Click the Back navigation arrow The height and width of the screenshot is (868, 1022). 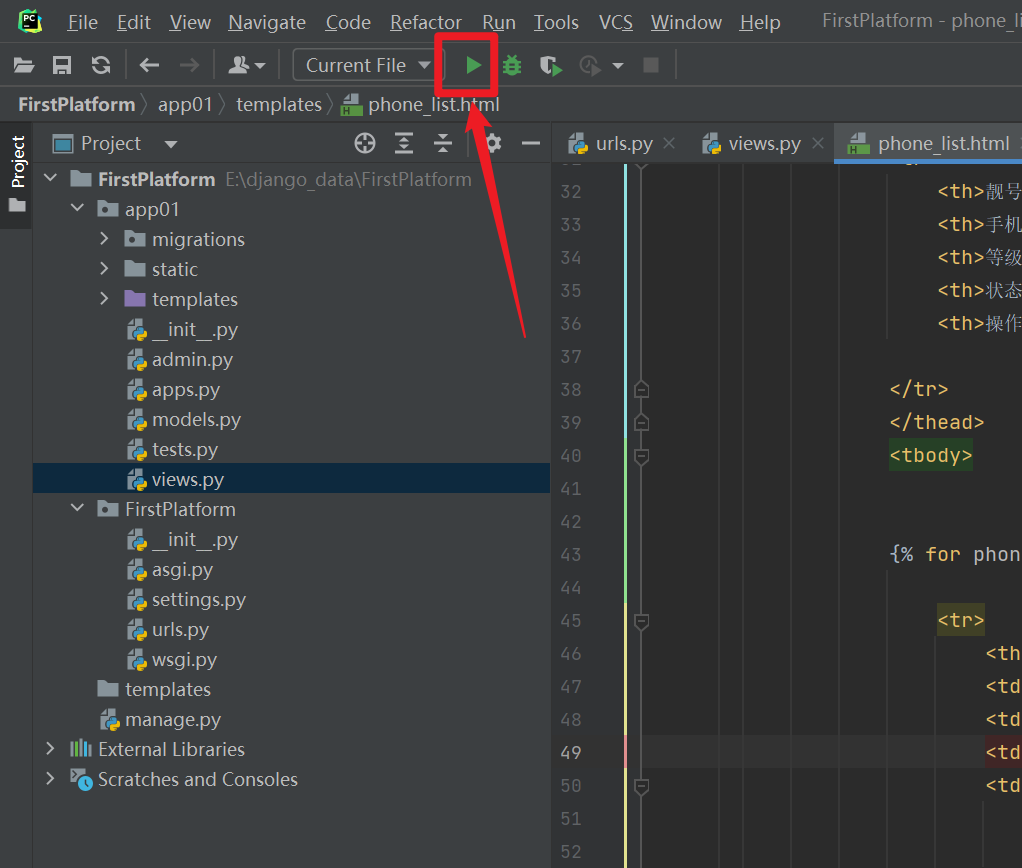[x=149, y=66]
